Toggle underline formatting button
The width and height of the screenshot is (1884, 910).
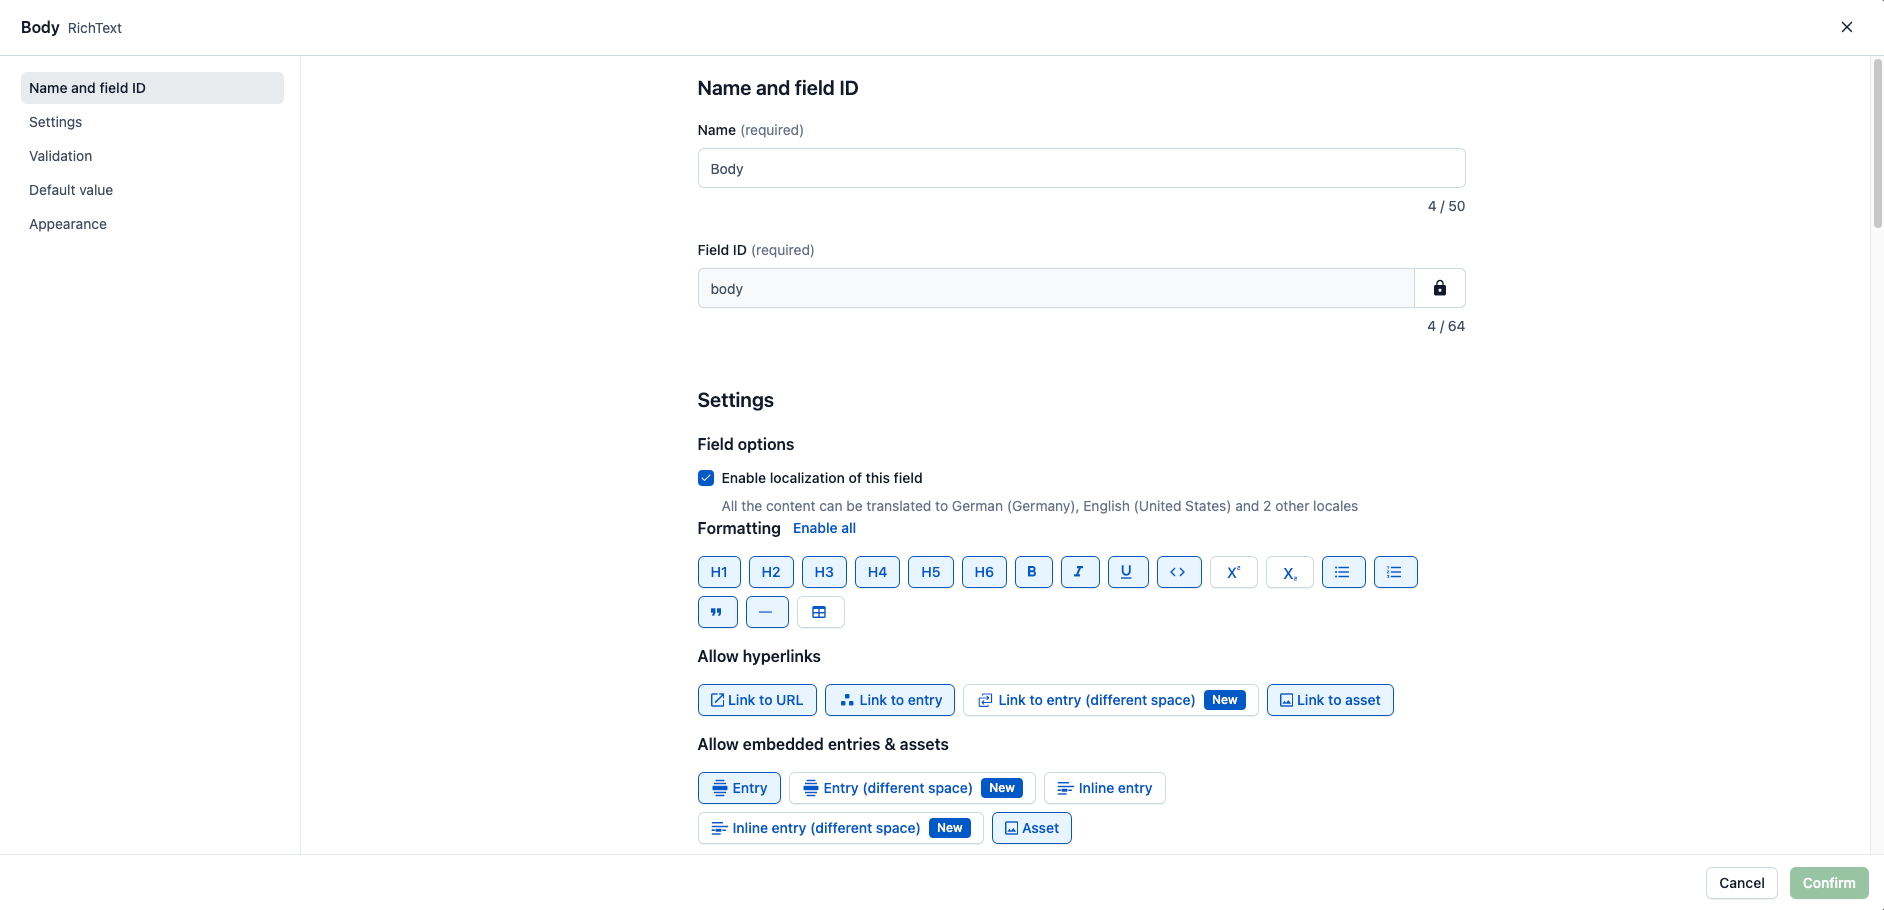click(x=1128, y=572)
